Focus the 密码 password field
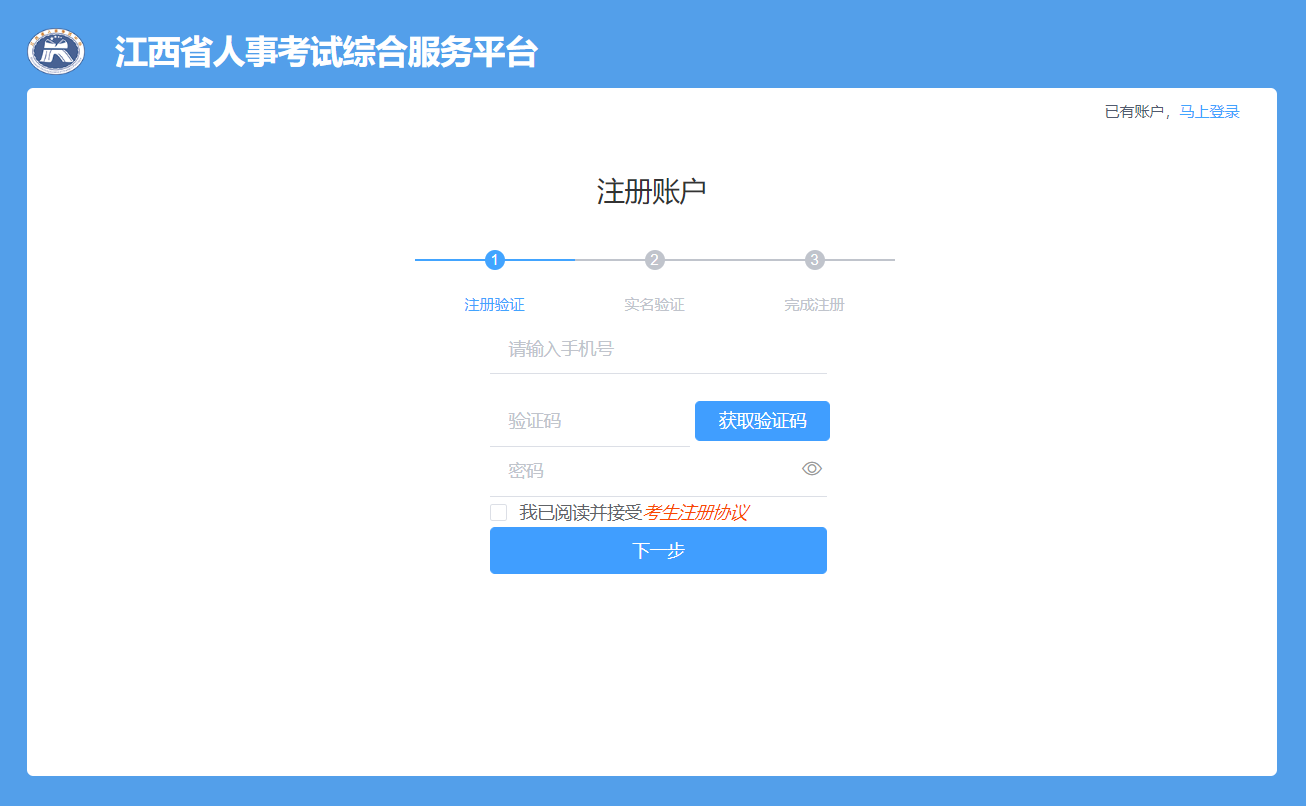This screenshot has height=806, width=1306. 645,470
